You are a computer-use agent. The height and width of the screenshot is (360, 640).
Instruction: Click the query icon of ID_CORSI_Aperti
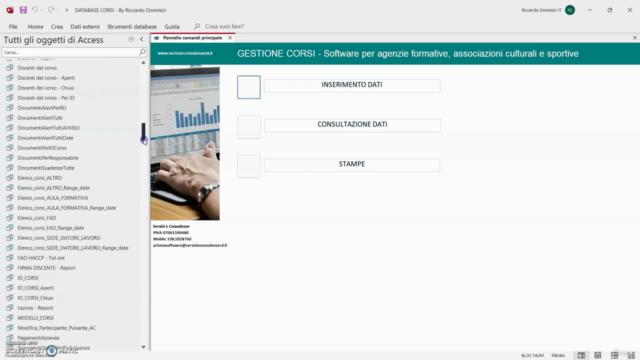pyautogui.click(x=10, y=288)
